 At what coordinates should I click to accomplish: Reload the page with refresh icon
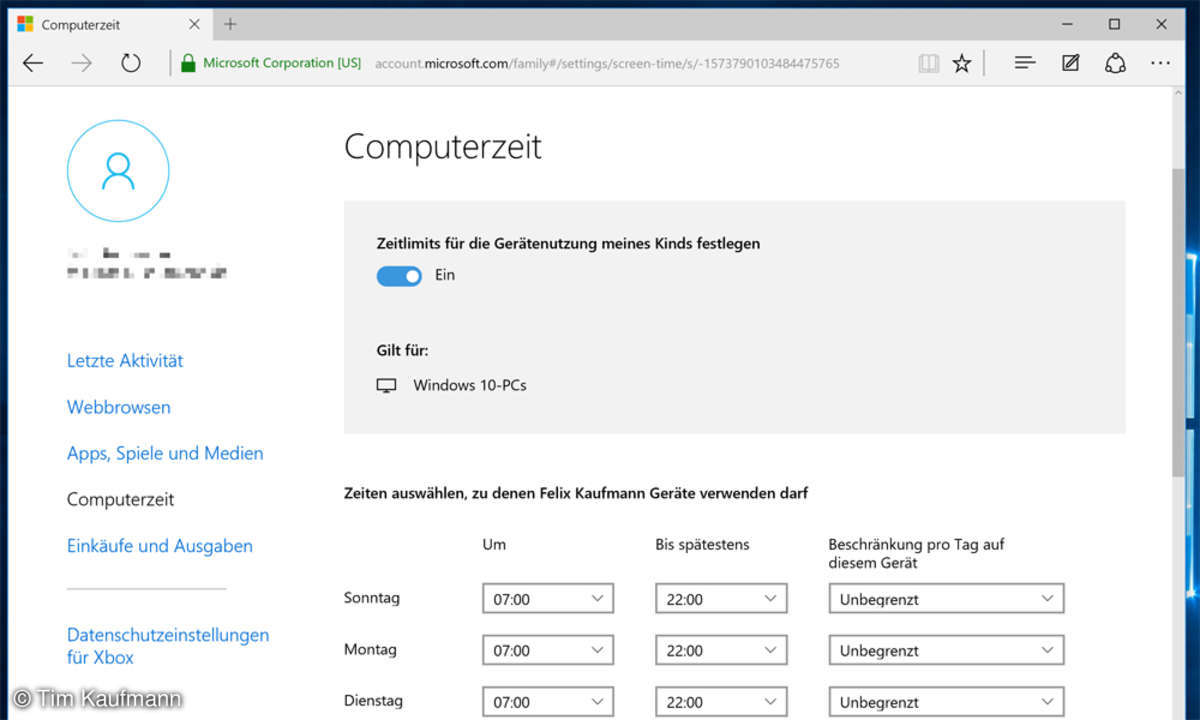coord(131,63)
